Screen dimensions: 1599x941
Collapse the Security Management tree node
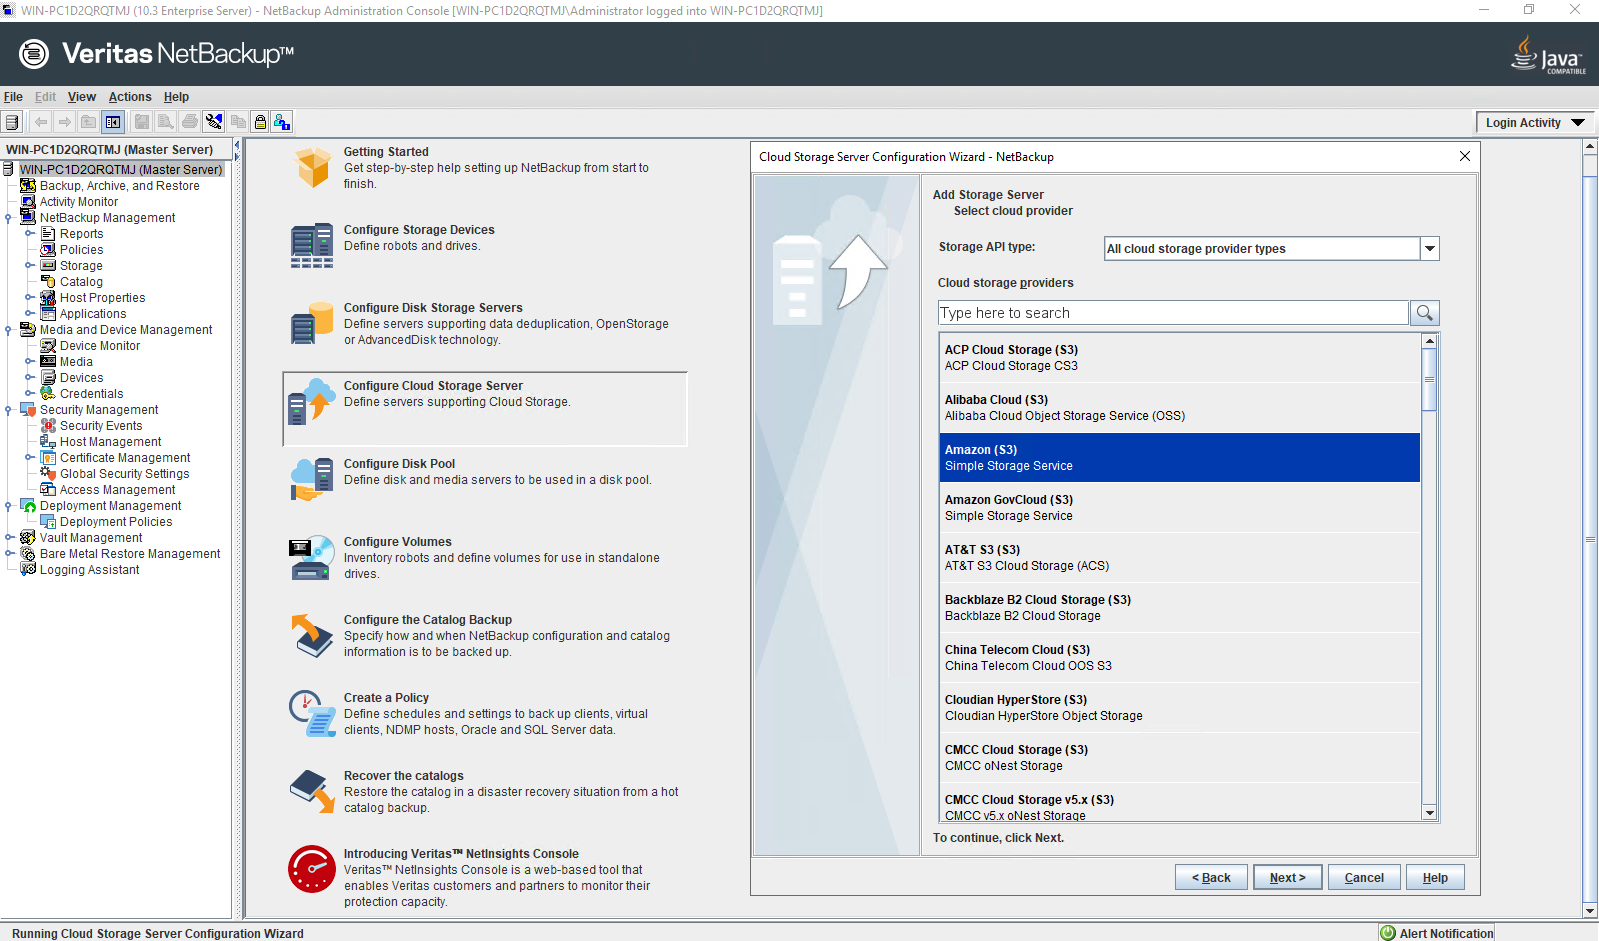(x=9, y=410)
